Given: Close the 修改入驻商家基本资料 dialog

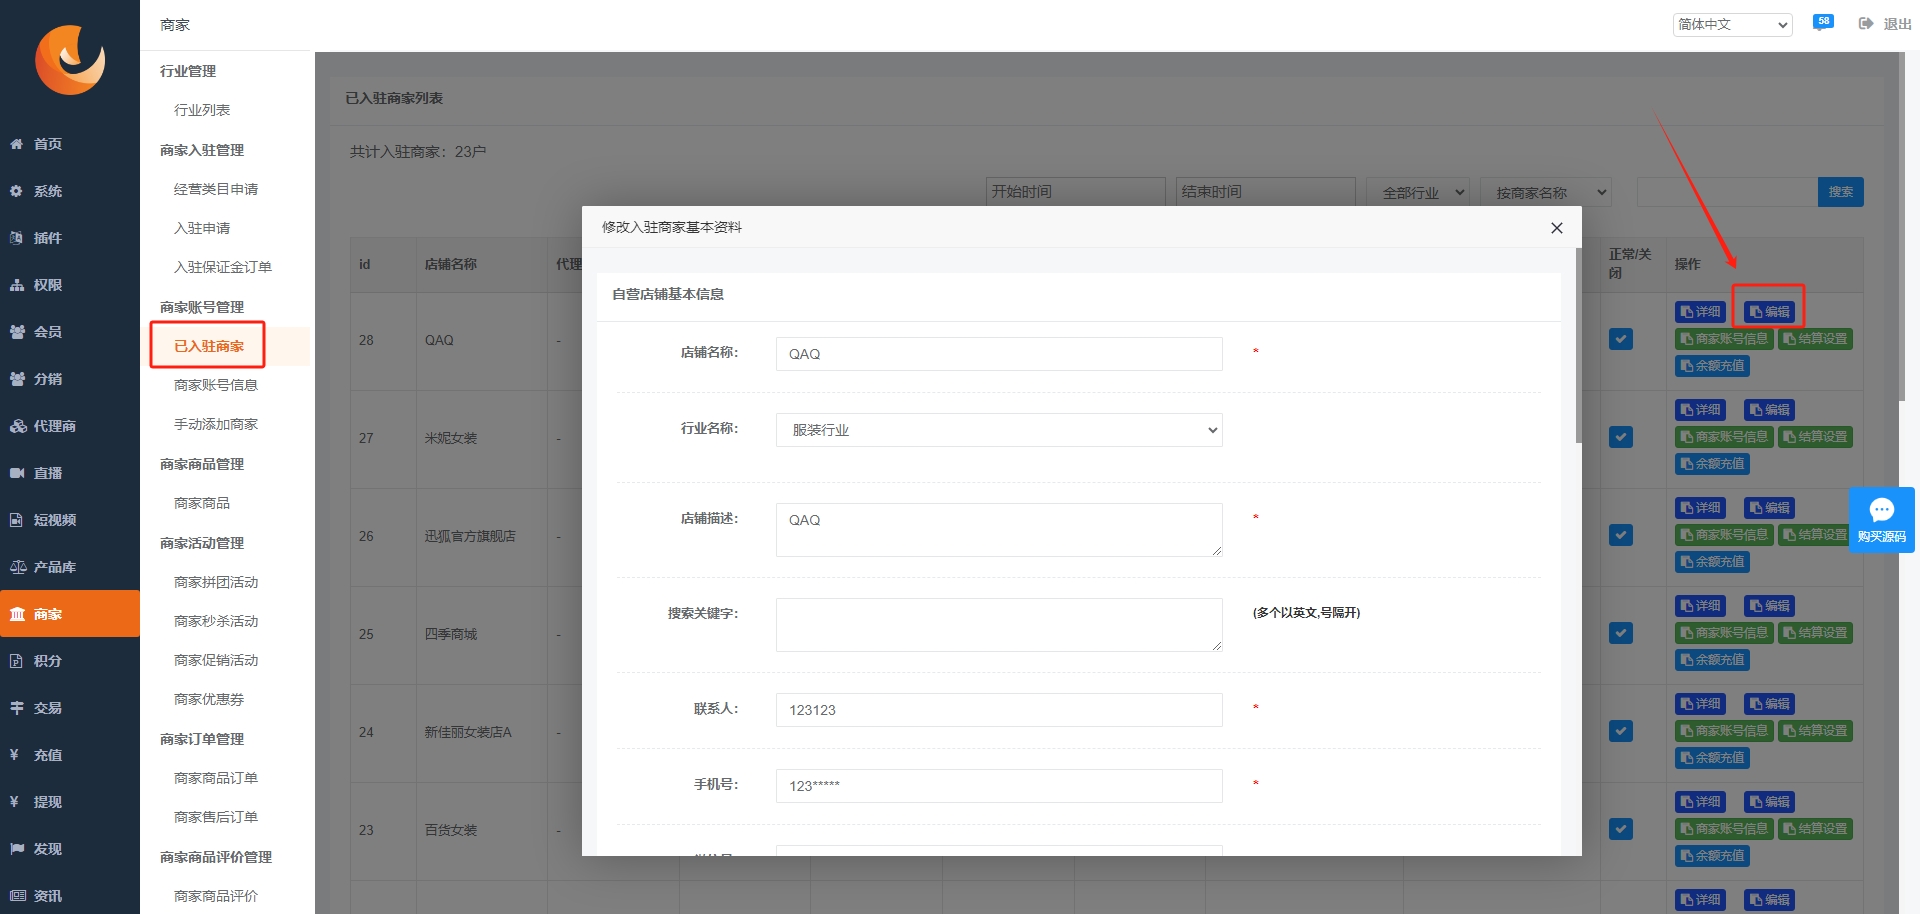Looking at the screenshot, I should [x=1556, y=228].
